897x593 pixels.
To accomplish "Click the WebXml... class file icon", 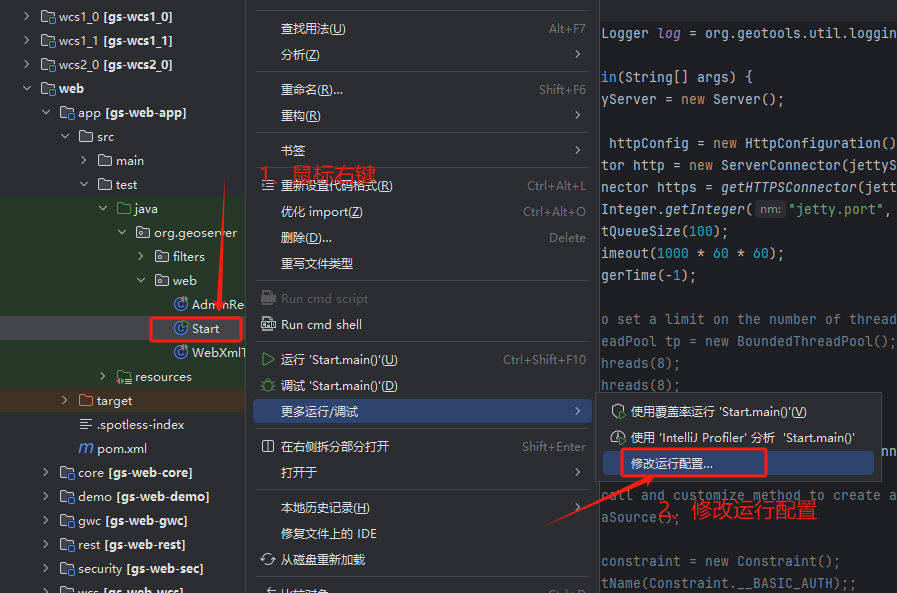I will coord(181,352).
